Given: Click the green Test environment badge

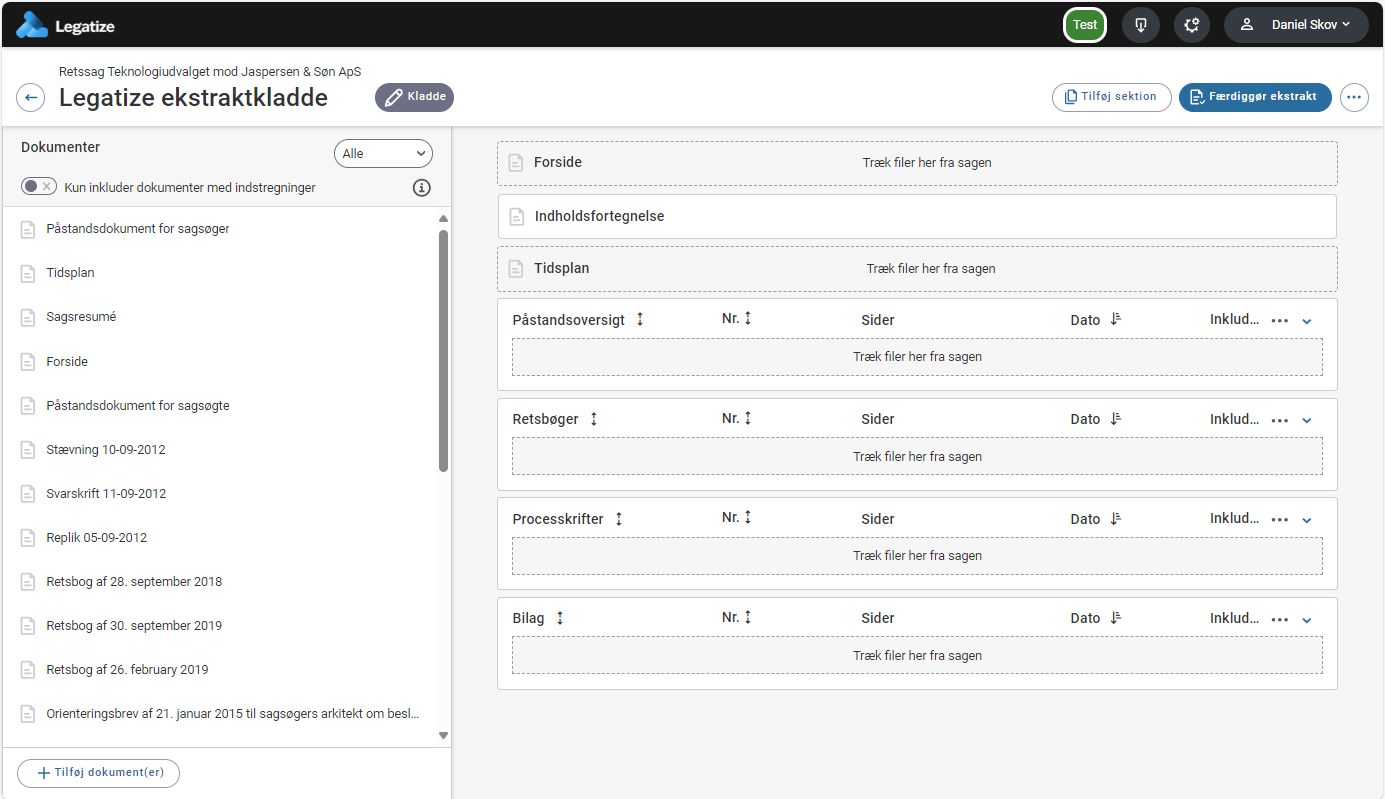Looking at the screenshot, I should (1085, 25).
